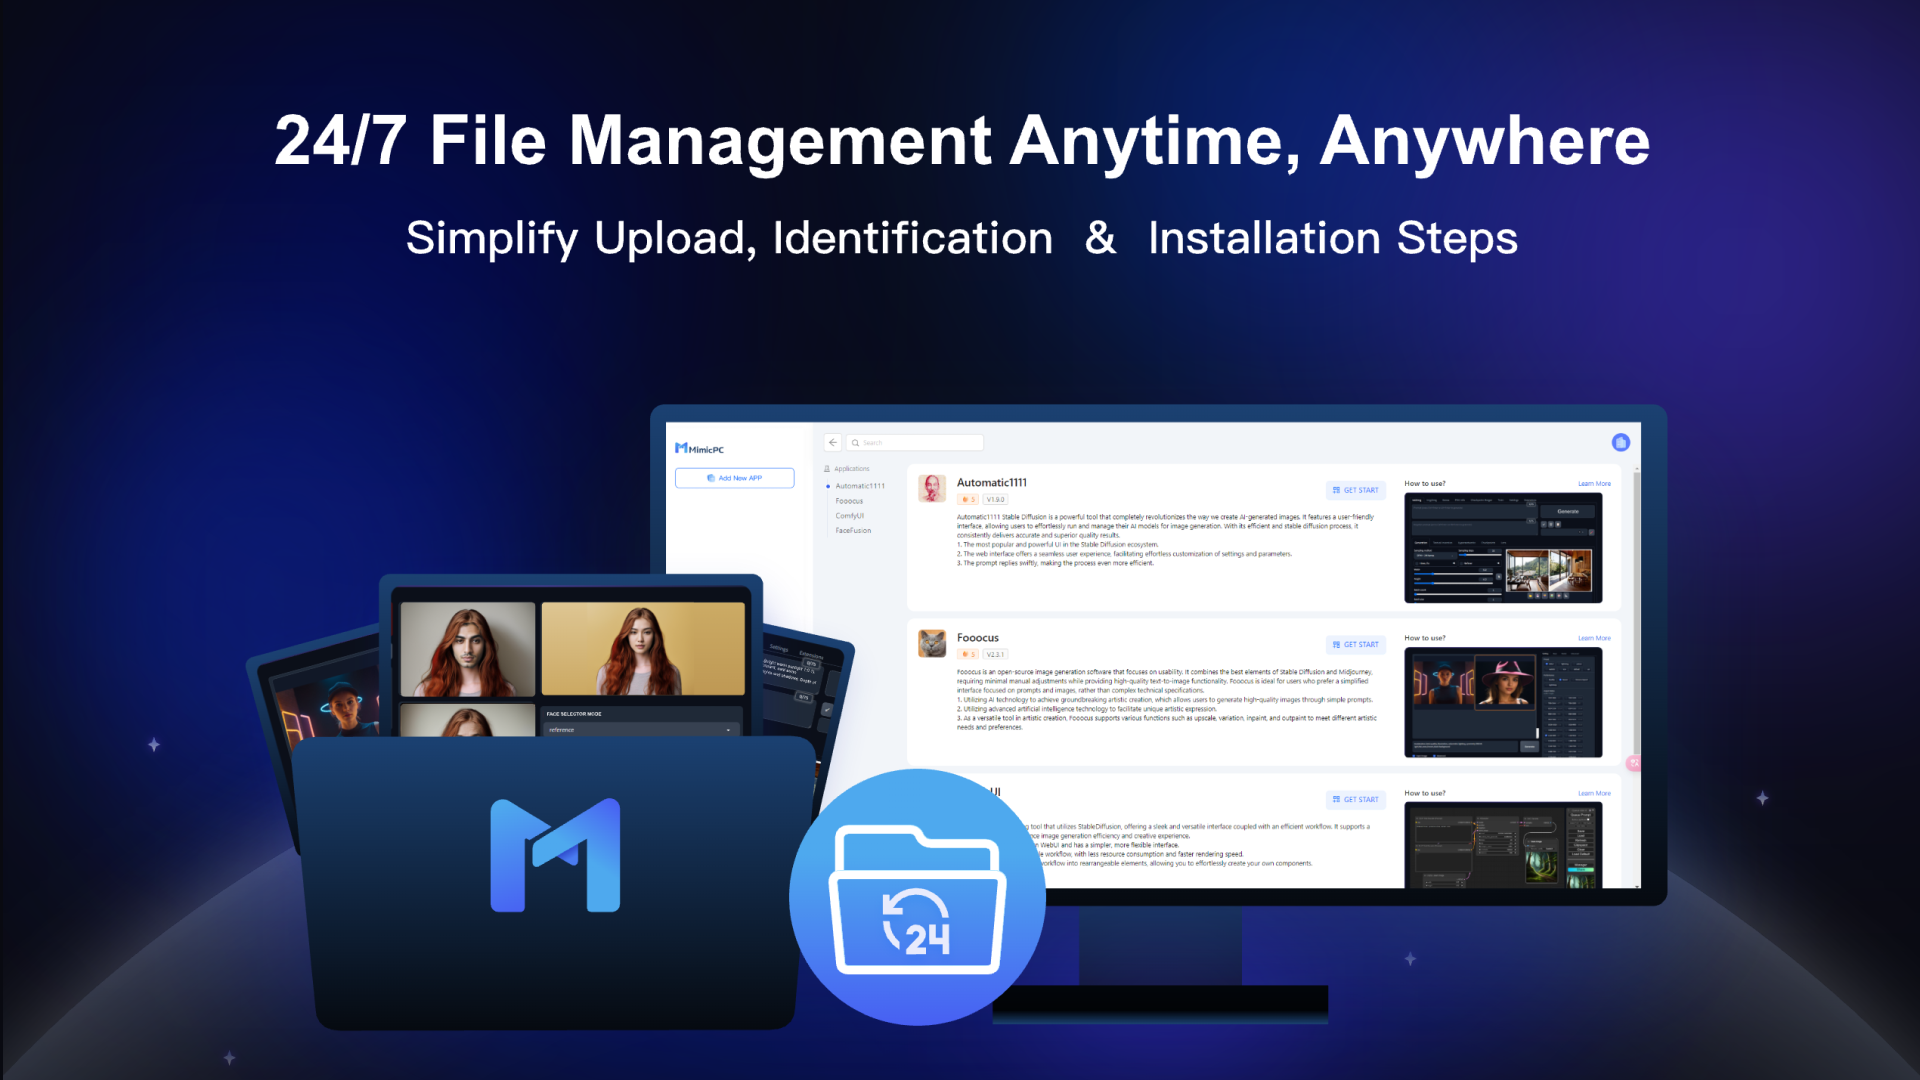Open the Automatic1111 How to use preview image

(x=1503, y=548)
